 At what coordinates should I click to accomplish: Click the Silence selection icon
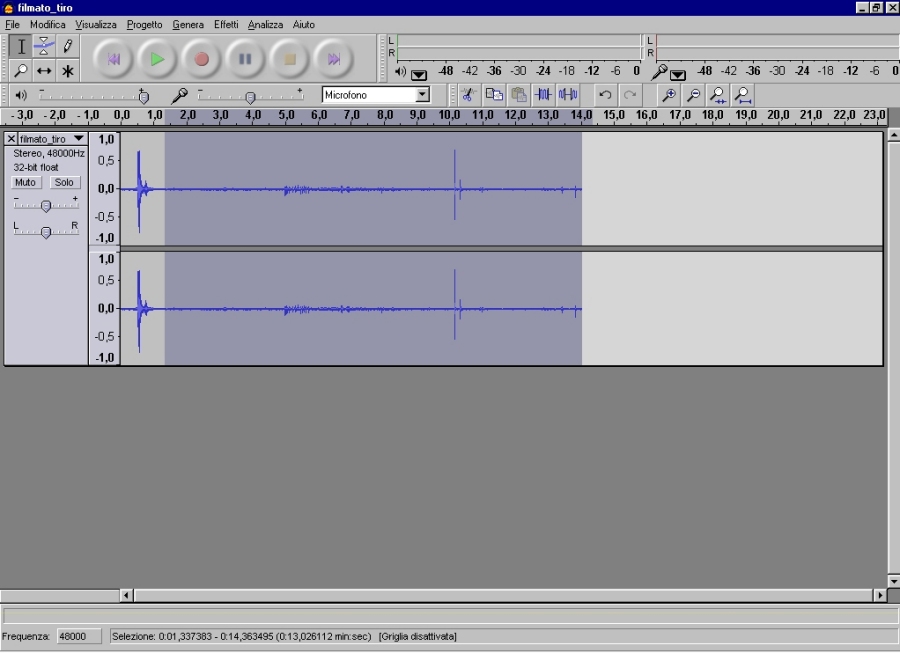(x=568, y=95)
